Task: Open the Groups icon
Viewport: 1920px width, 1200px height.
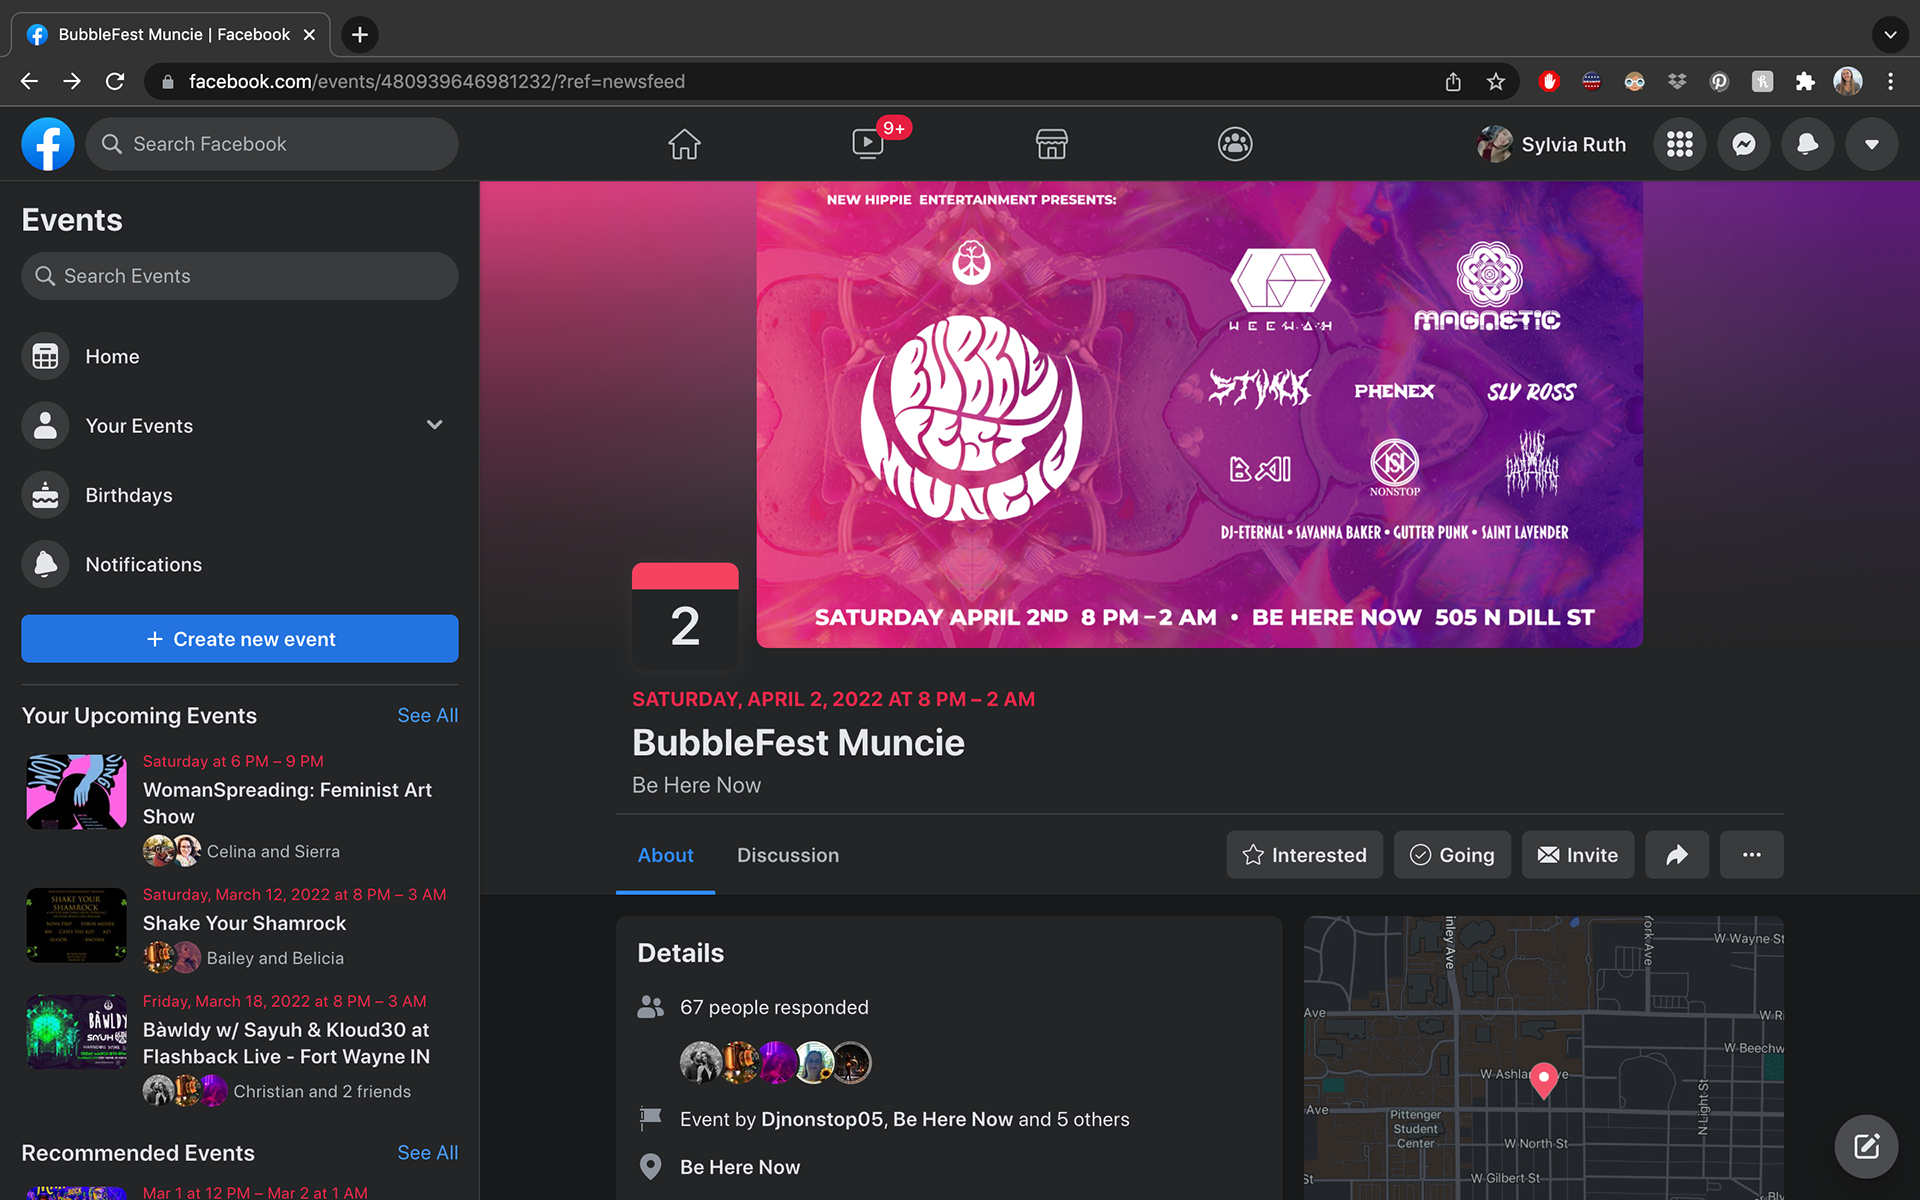Action: coord(1235,144)
